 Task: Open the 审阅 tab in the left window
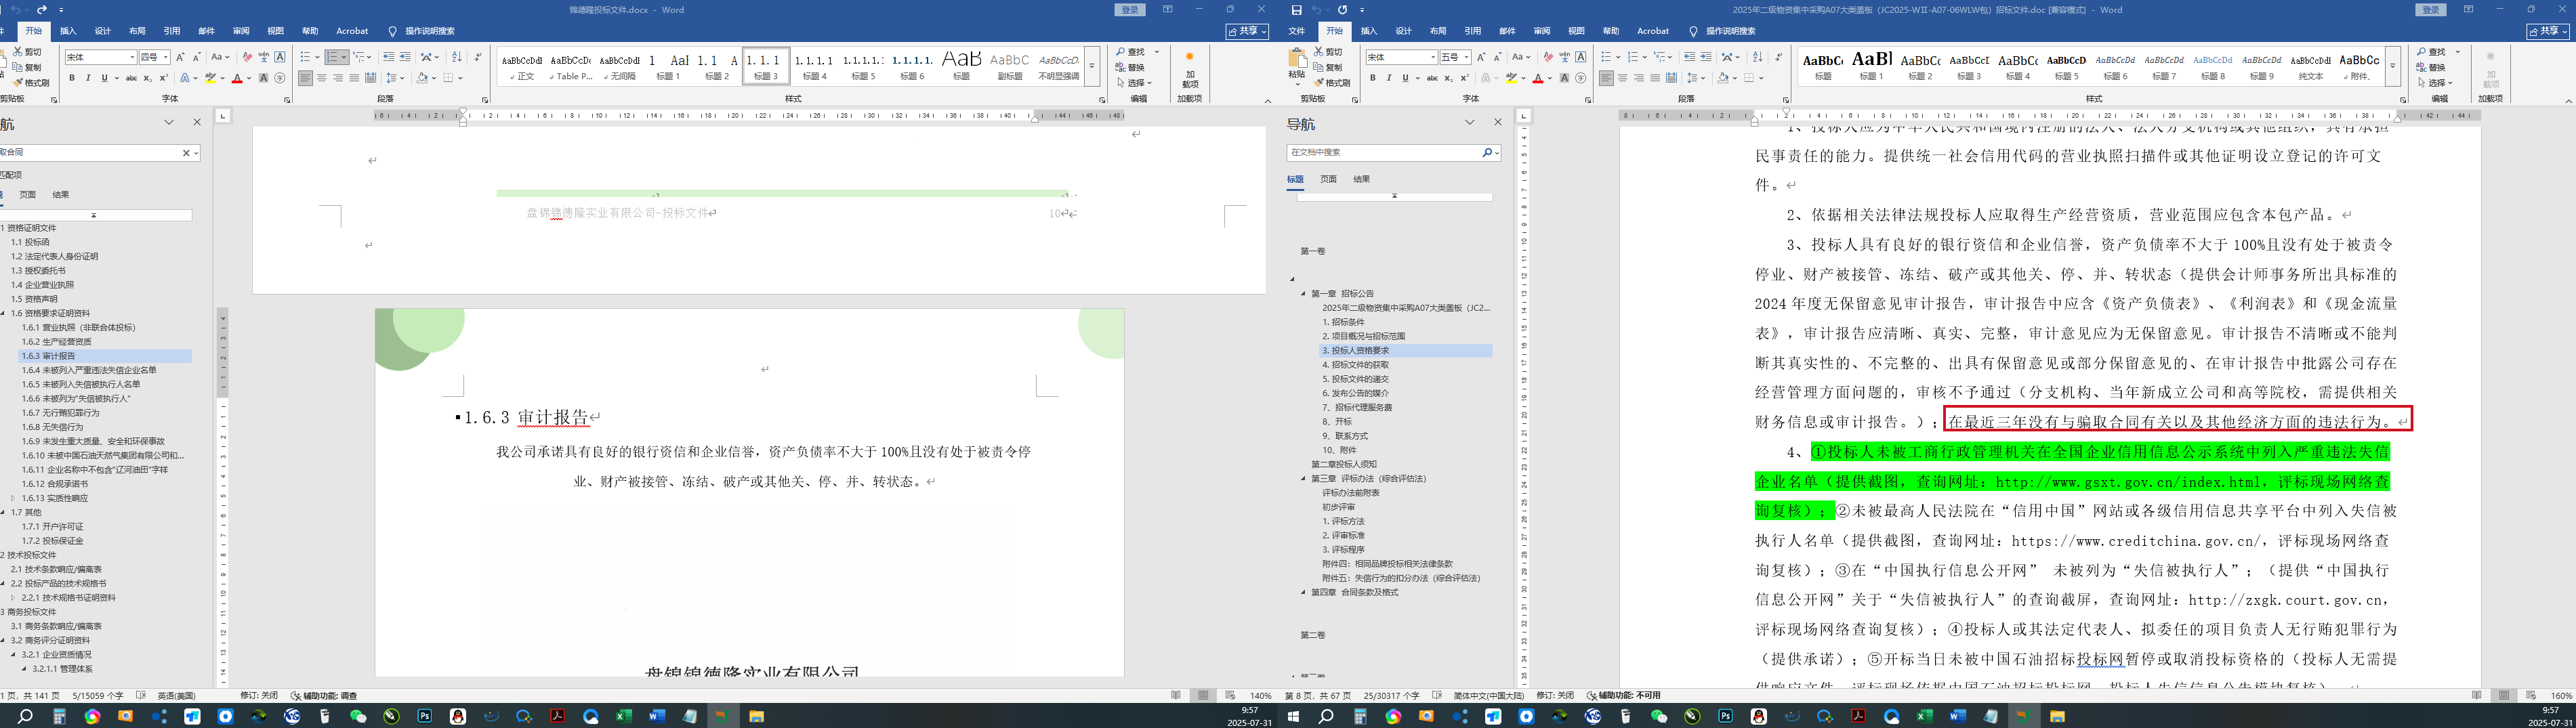pyautogui.click(x=241, y=31)
